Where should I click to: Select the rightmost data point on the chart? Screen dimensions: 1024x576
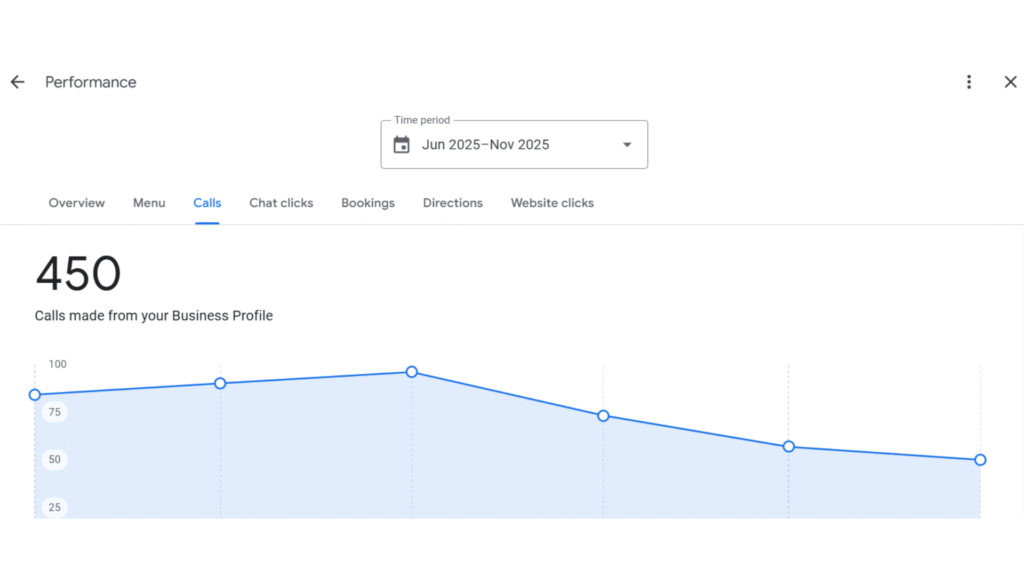pyautogui.click(x=980, y=460)
